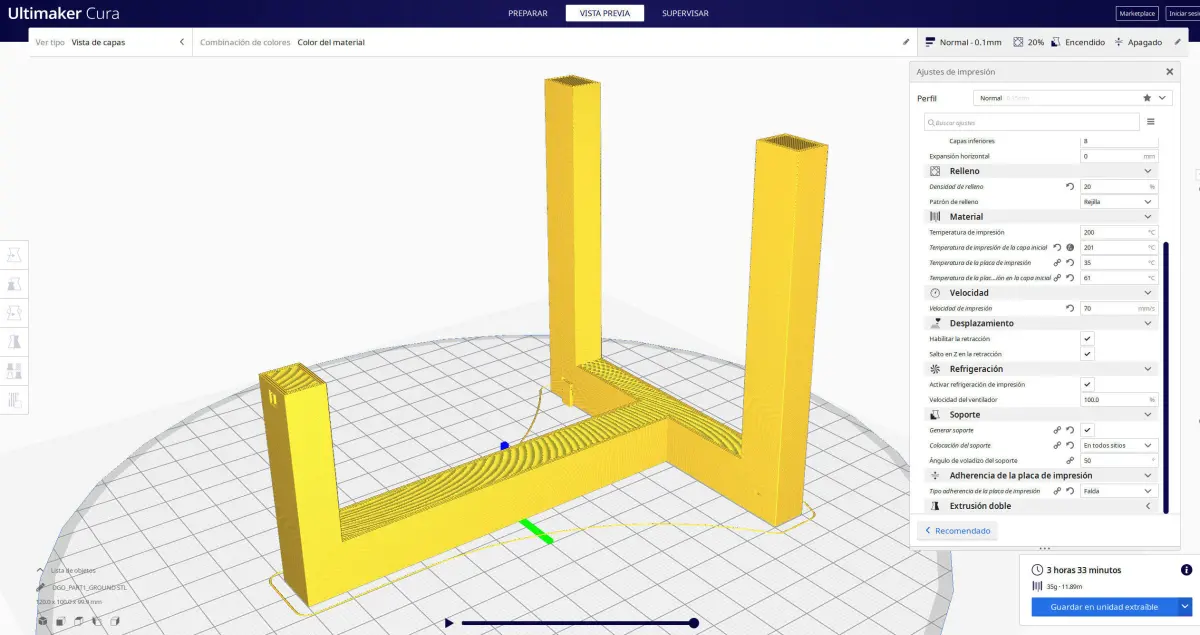1200x635 pixels.
Task: Open Colocación del soporte dropdown
Action: [x=1118, y=445]
